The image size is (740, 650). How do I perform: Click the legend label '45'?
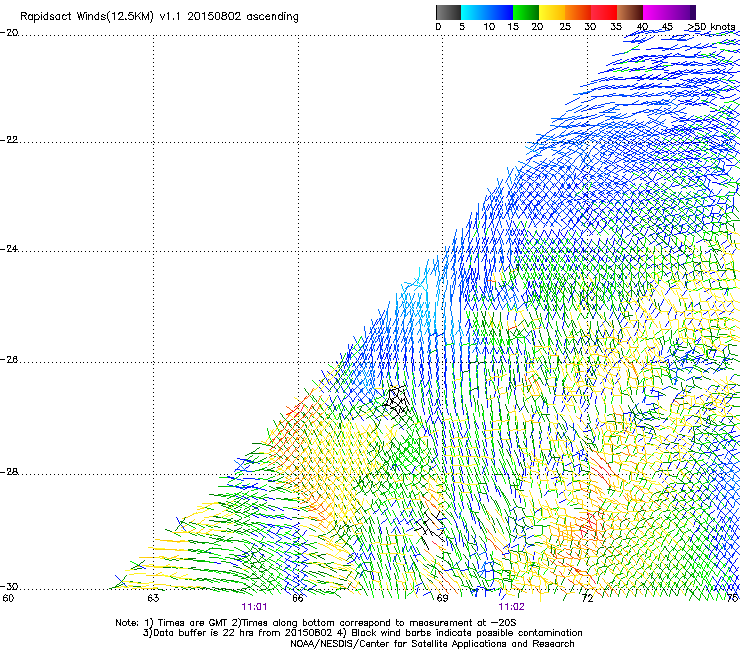tap(667, 27)
